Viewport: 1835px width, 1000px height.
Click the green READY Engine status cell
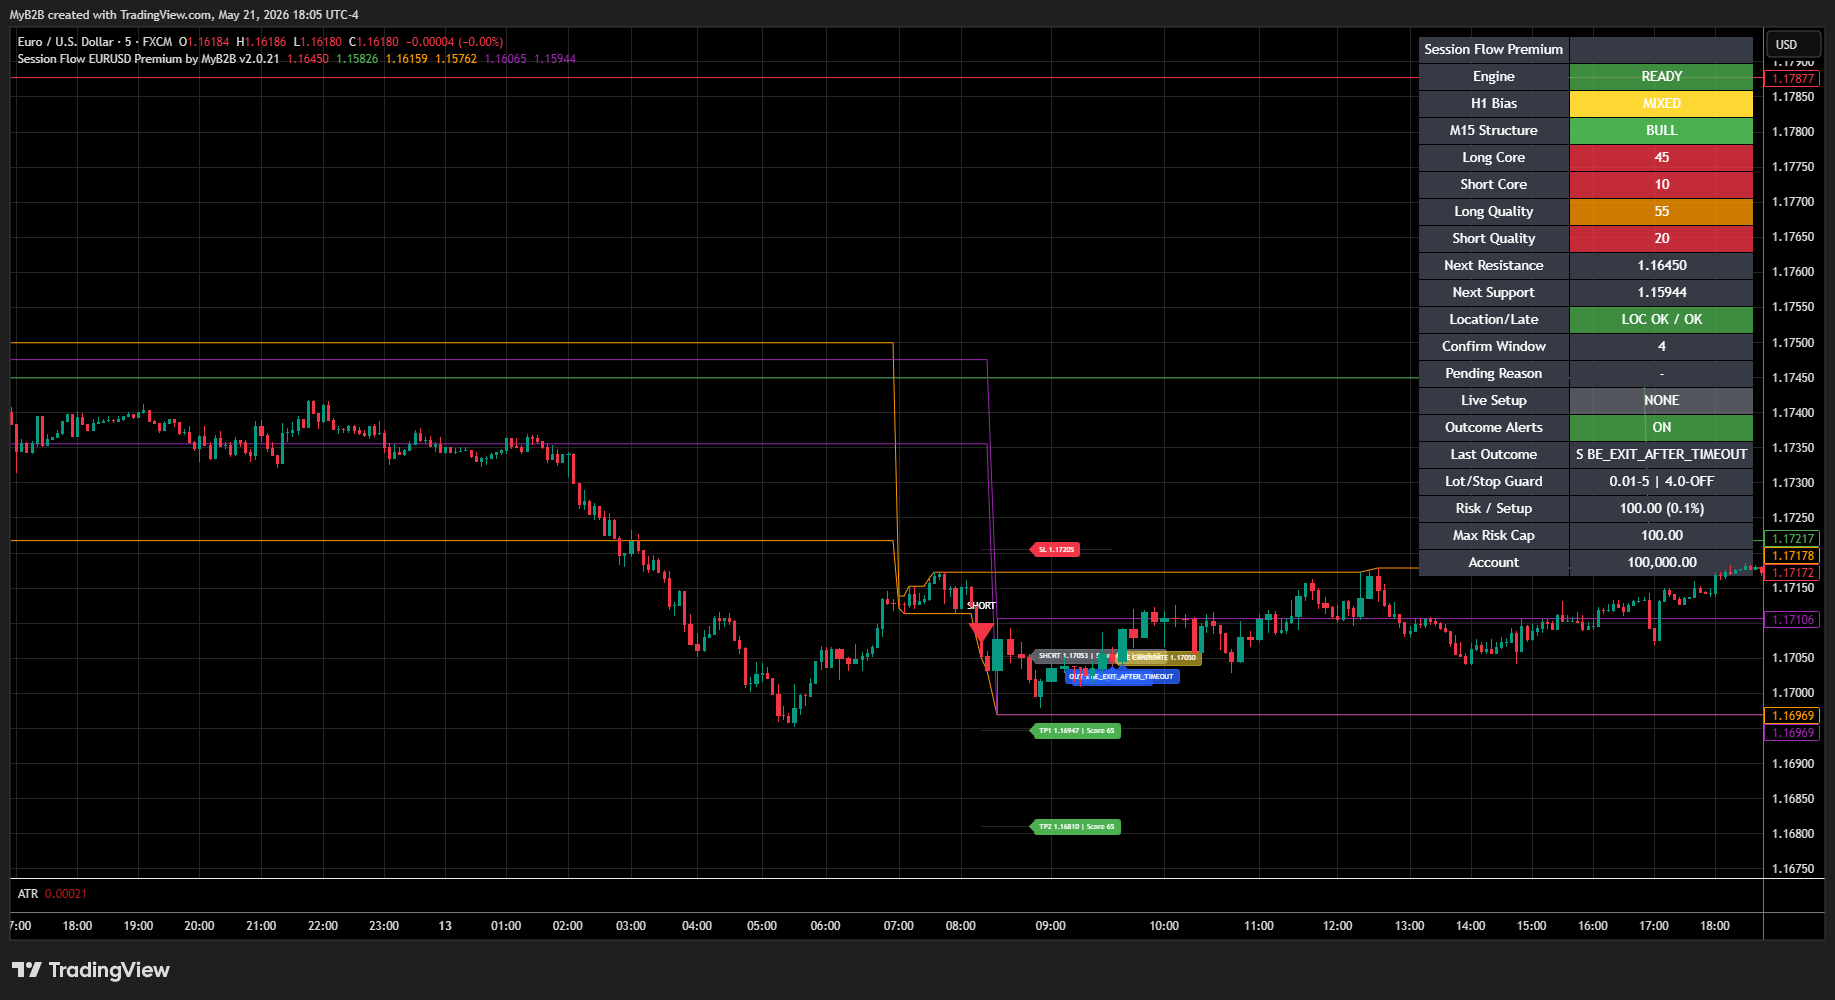tap(1661, 76)
